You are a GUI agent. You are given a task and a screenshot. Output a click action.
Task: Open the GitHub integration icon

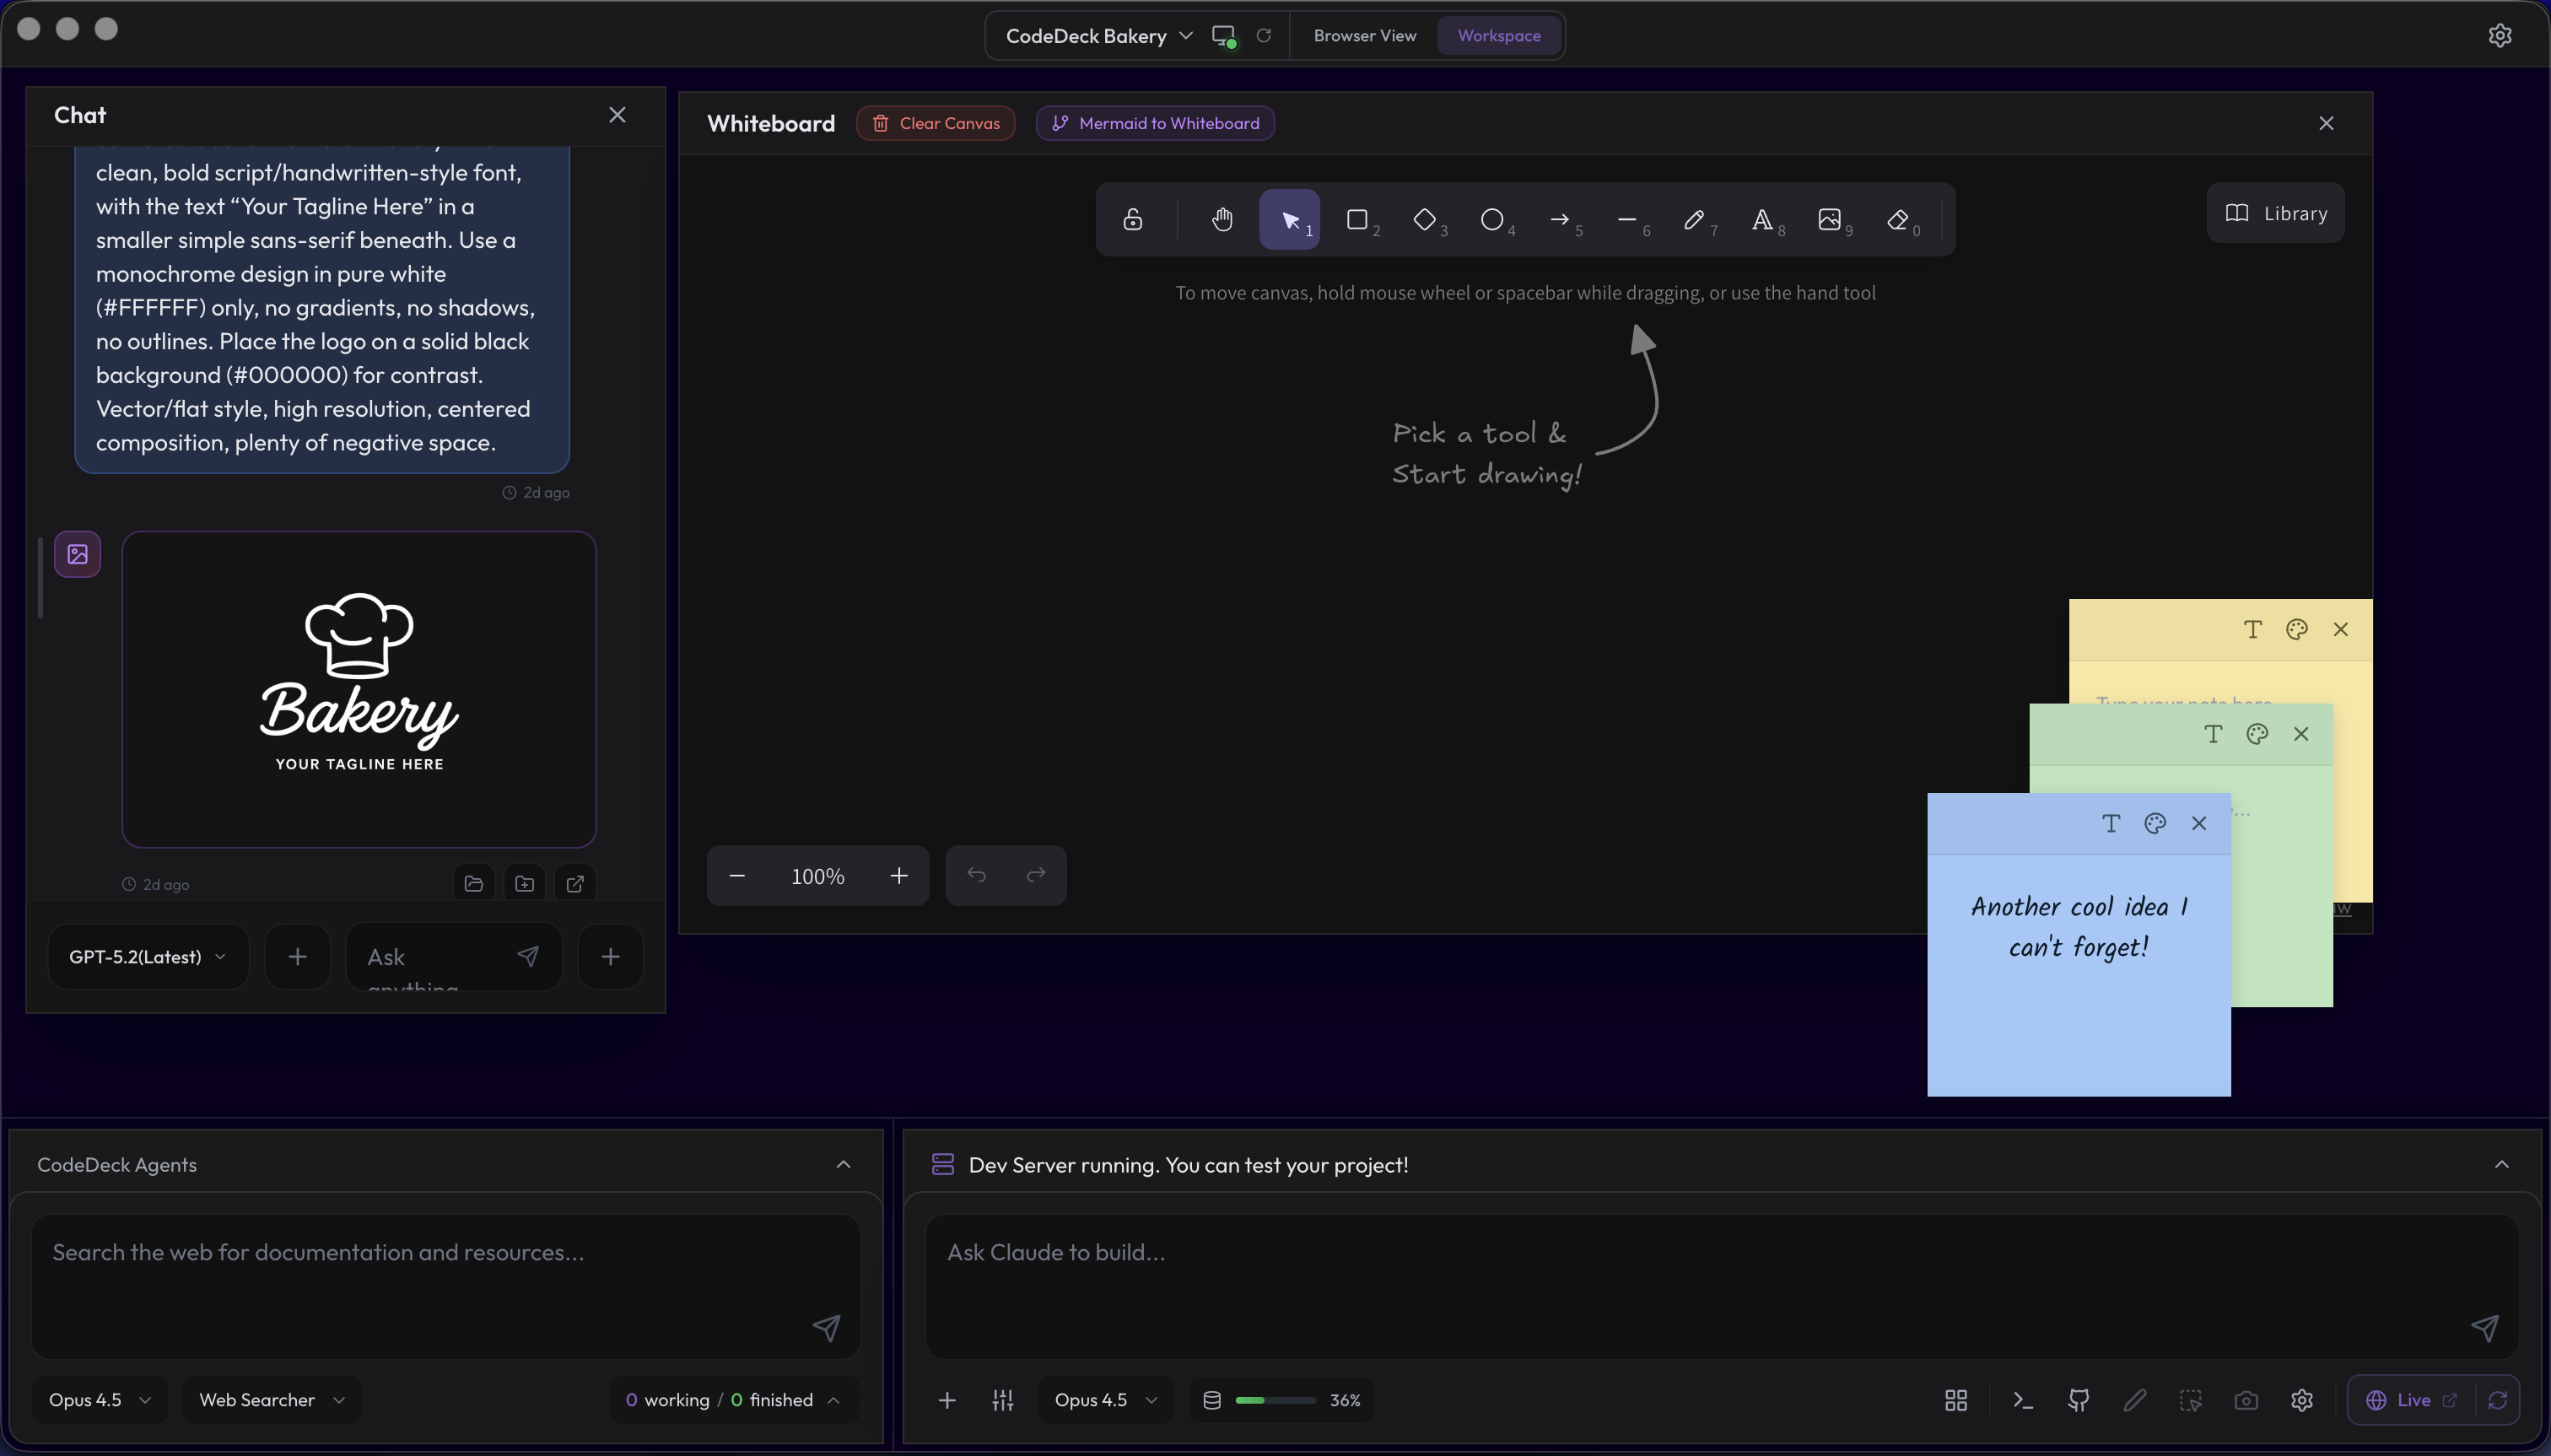[2077, 1400]
